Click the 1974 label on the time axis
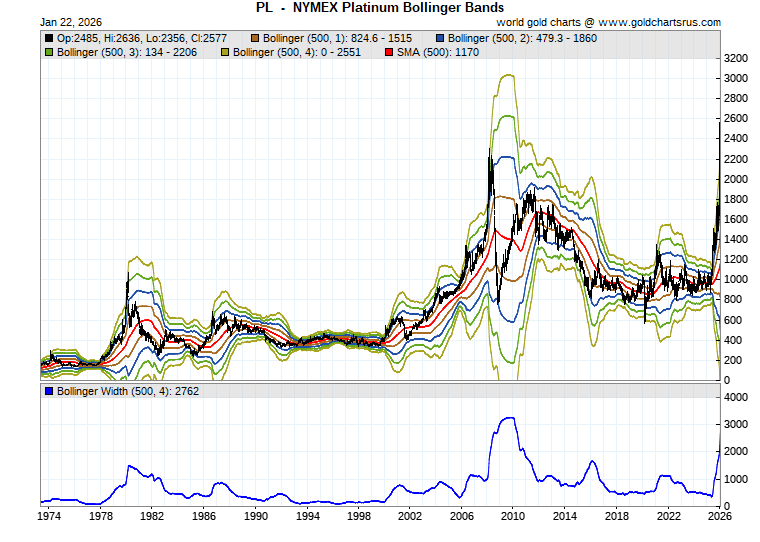 49,516
